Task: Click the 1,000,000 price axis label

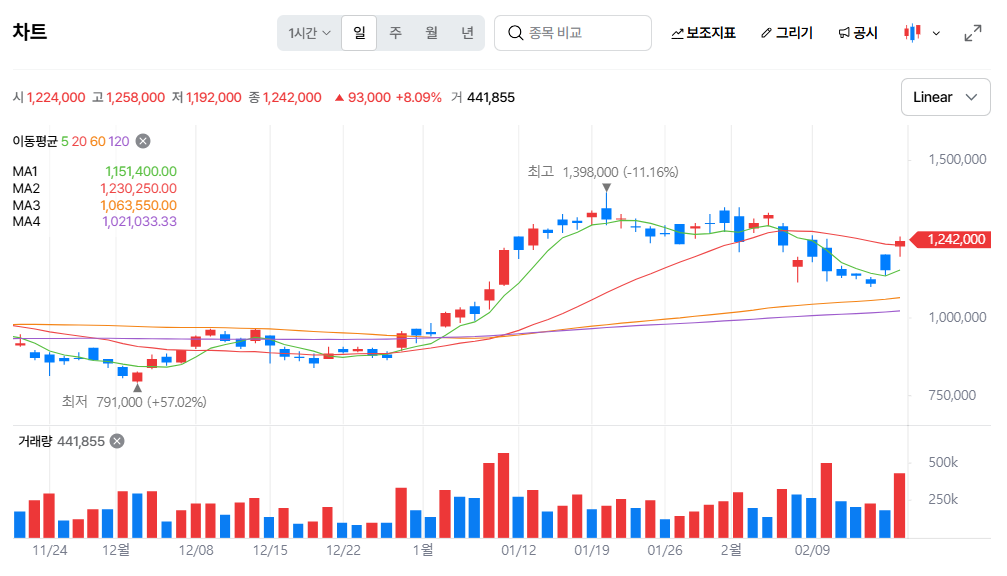Action: pyautogui.click(x=957, y=317)
